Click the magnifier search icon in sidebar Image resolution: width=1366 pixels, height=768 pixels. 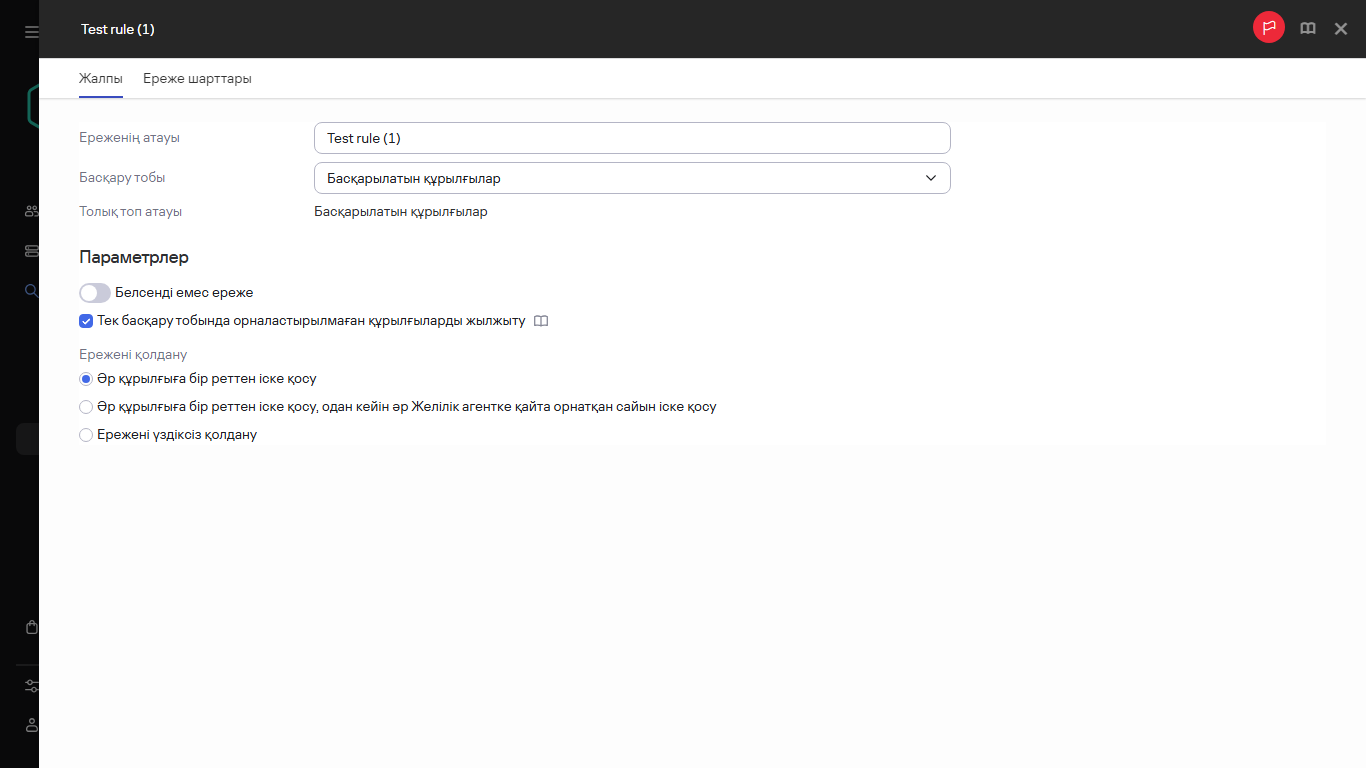[x=31, y=291]
